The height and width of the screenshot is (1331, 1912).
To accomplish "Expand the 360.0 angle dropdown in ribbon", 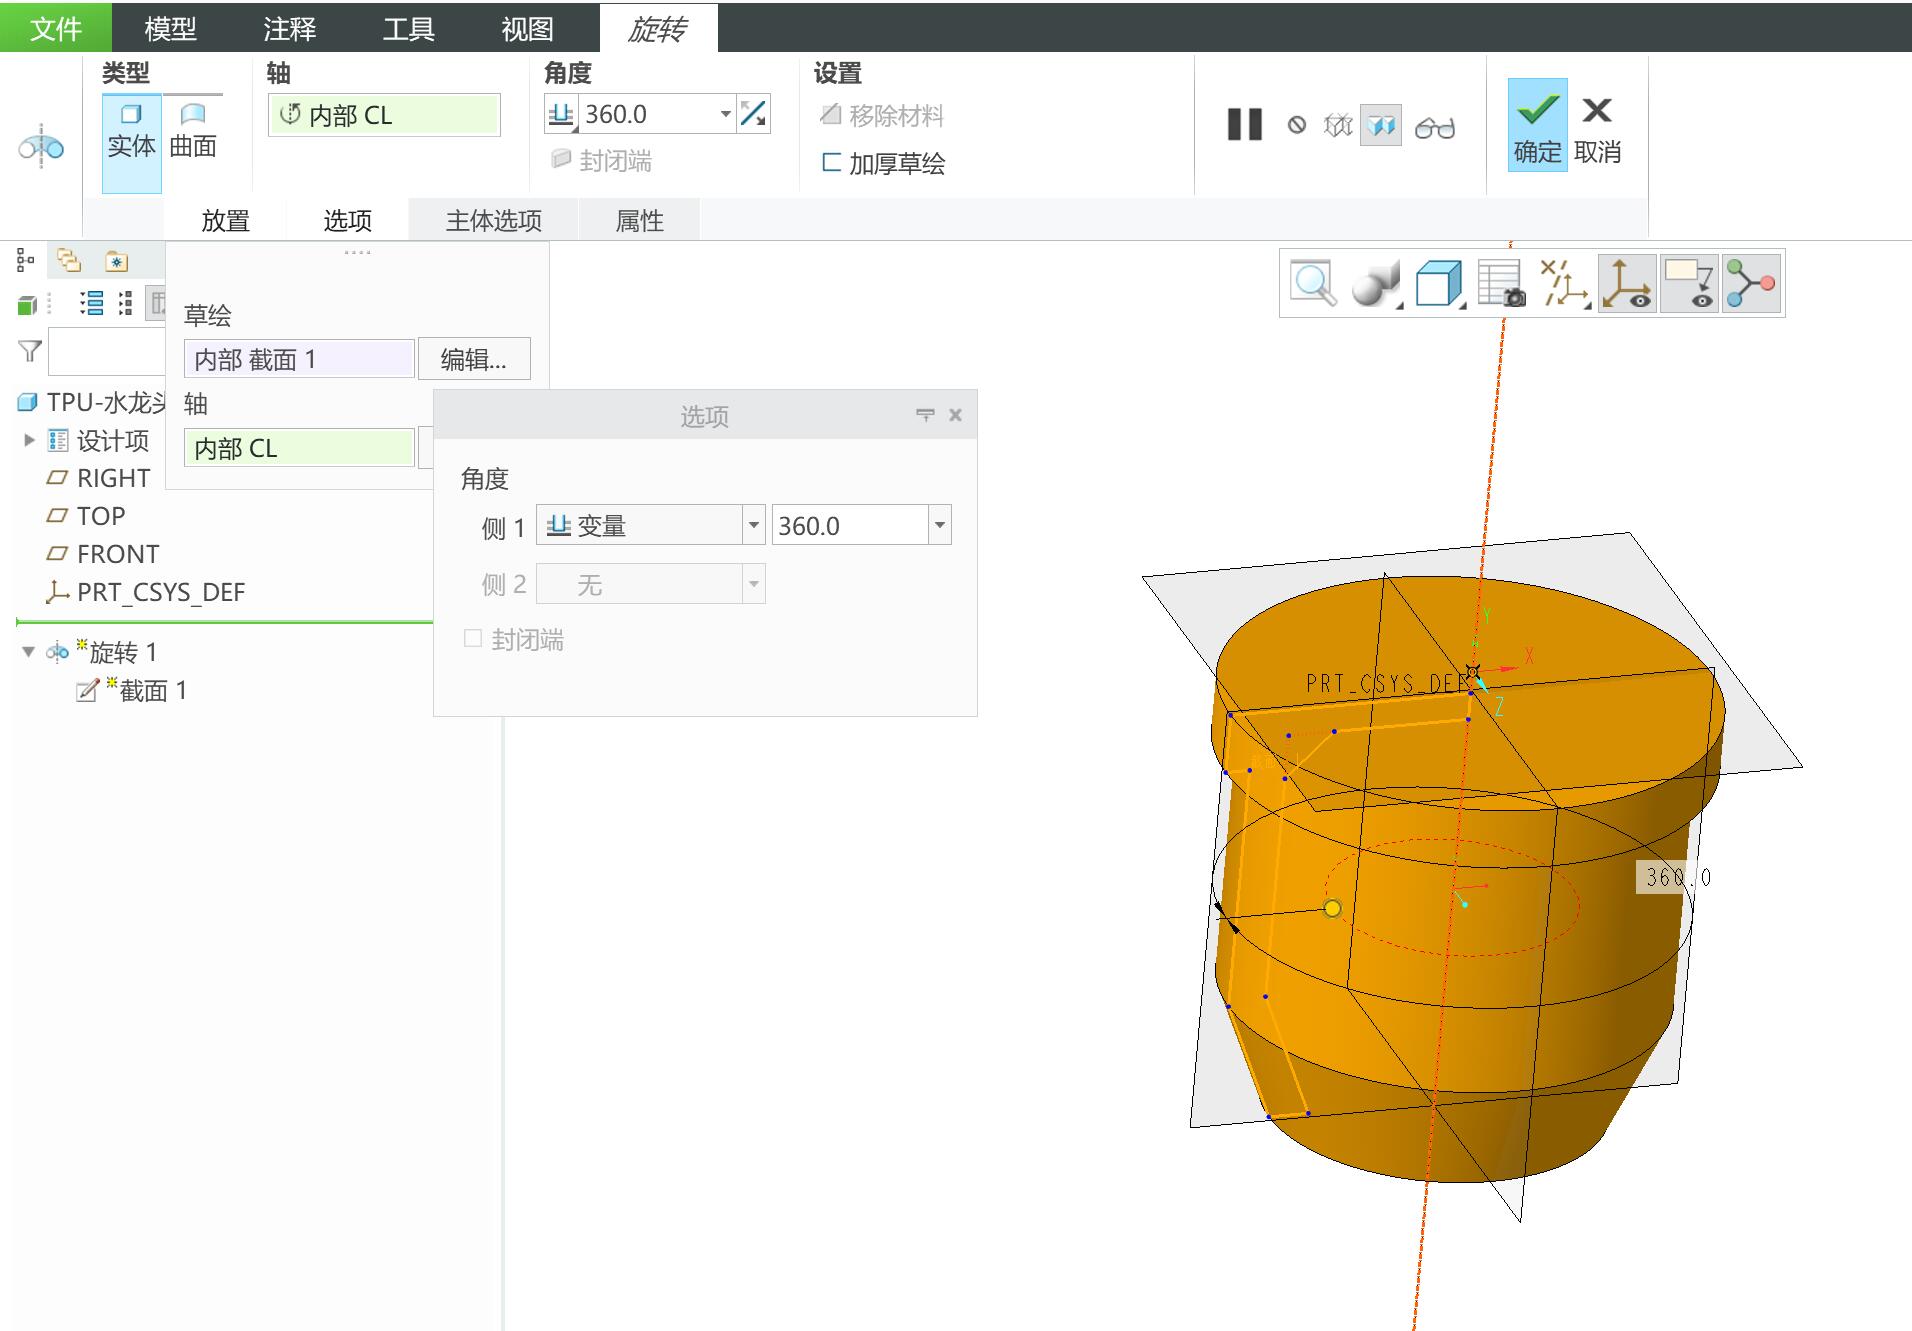I will (725, 114).
